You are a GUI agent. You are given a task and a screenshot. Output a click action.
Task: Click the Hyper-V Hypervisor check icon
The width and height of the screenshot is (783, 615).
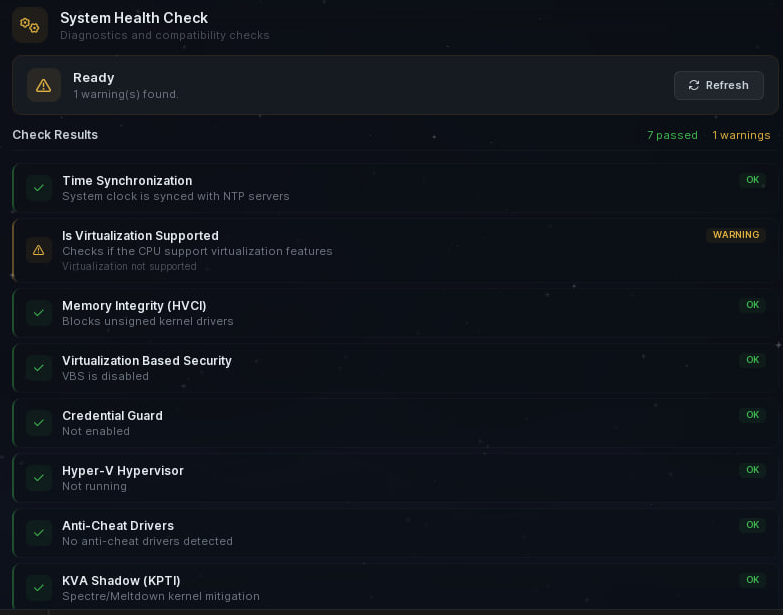39,477
